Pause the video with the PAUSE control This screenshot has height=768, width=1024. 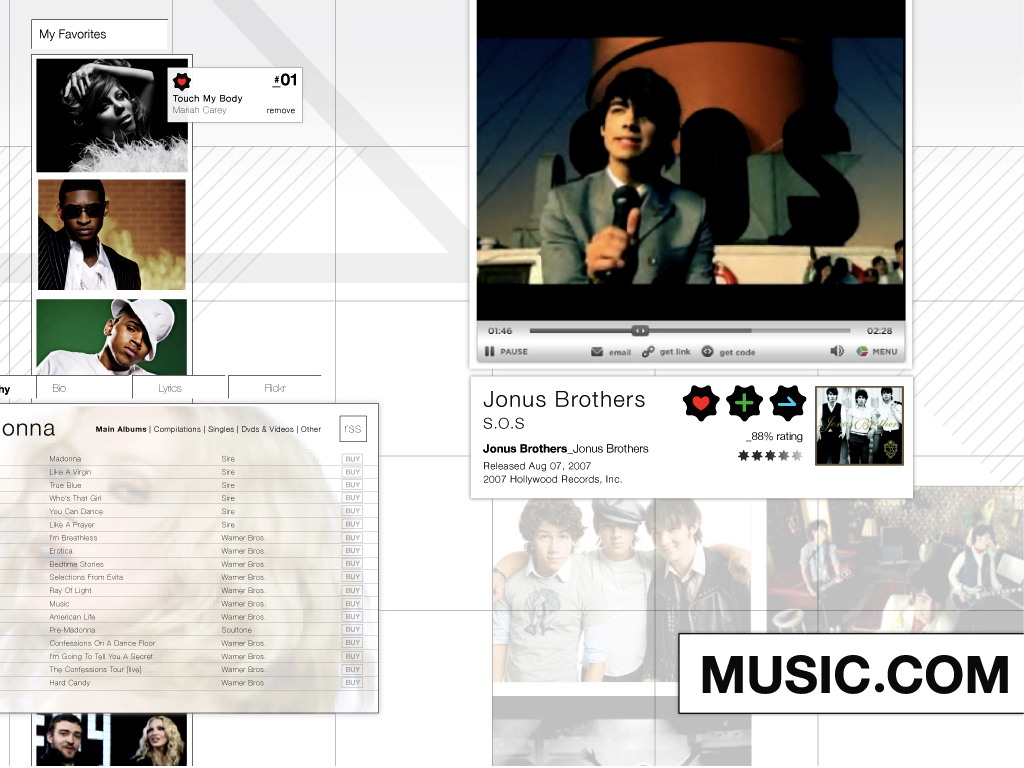pyautogui.click(x=506, y=351)
